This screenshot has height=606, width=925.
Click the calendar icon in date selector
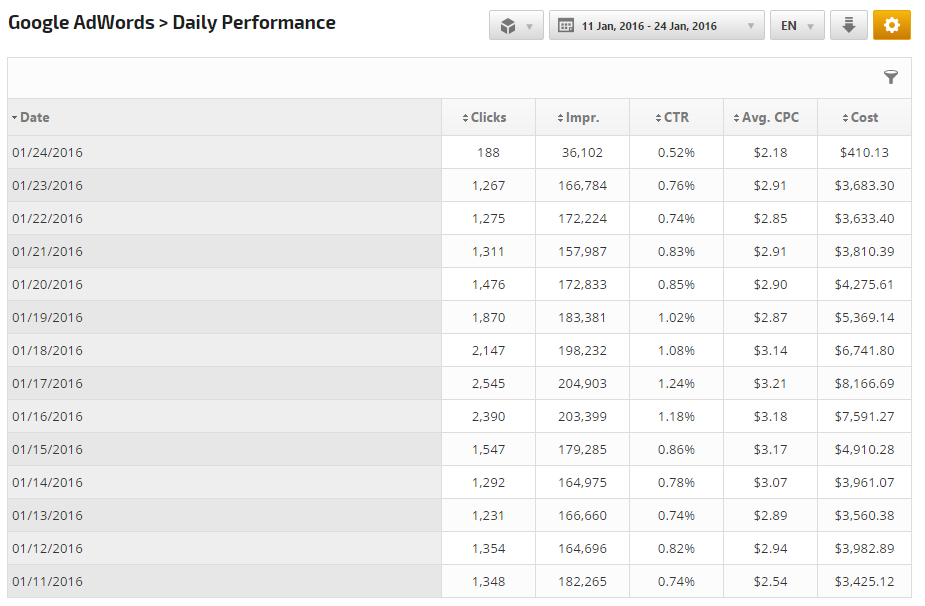click(x=566, y=26)
